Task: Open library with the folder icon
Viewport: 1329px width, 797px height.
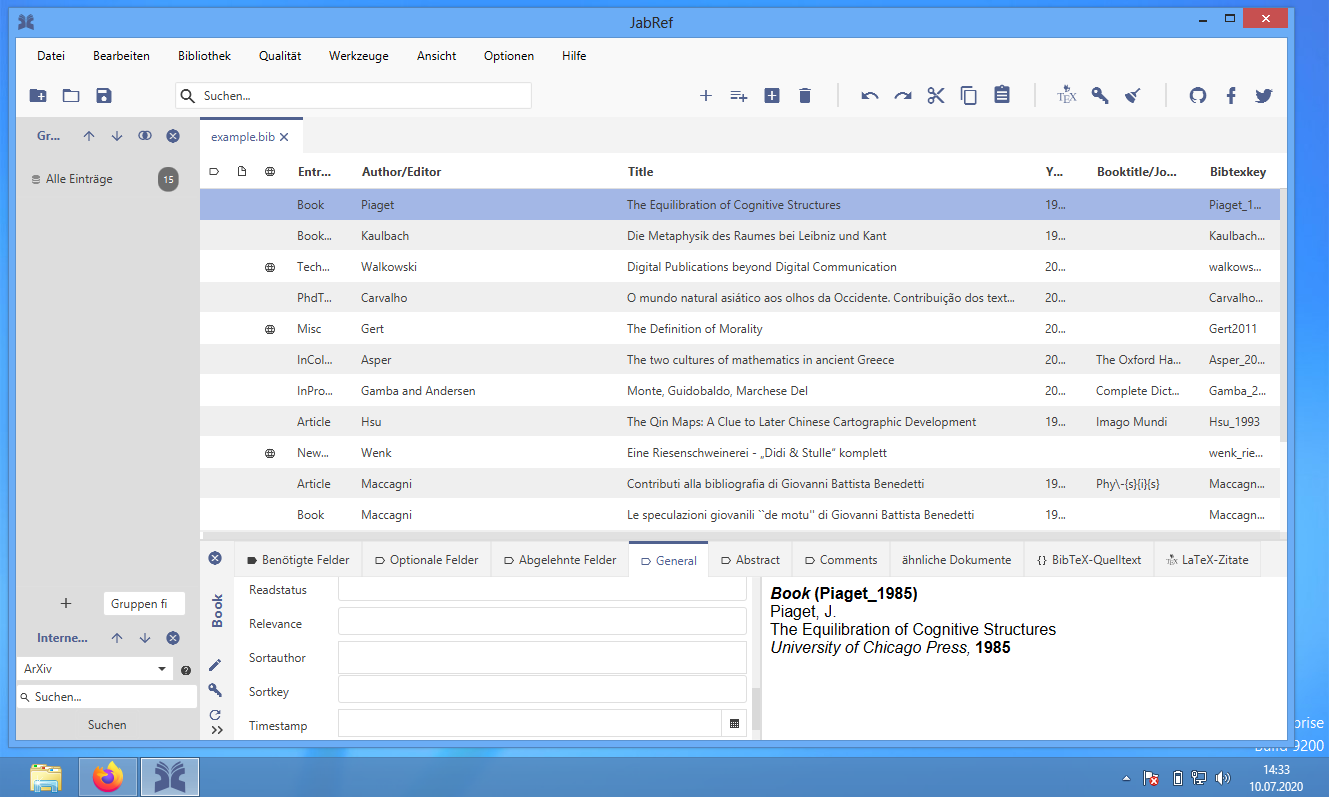Action: [x=71, y=96]
